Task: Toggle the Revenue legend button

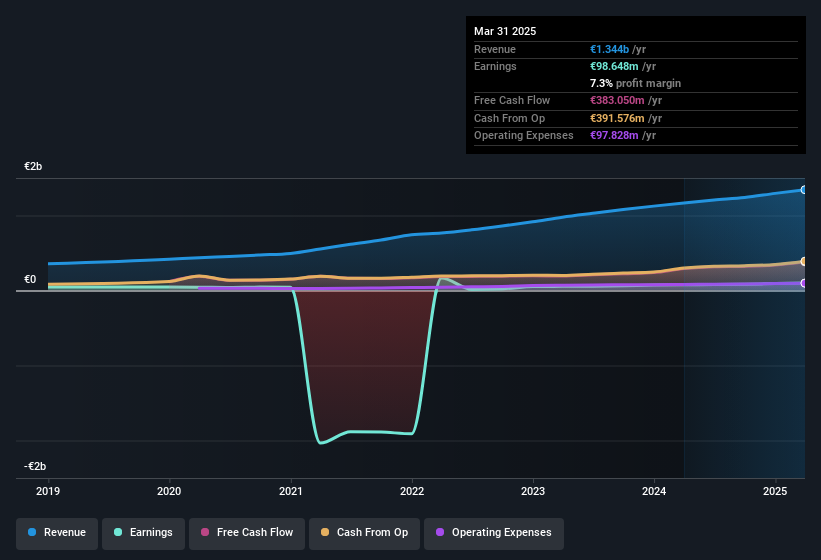Action: pos(57,533)
